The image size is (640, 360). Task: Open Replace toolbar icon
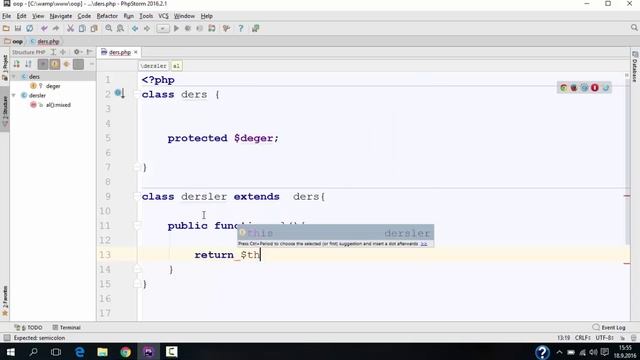pos(120,28)
